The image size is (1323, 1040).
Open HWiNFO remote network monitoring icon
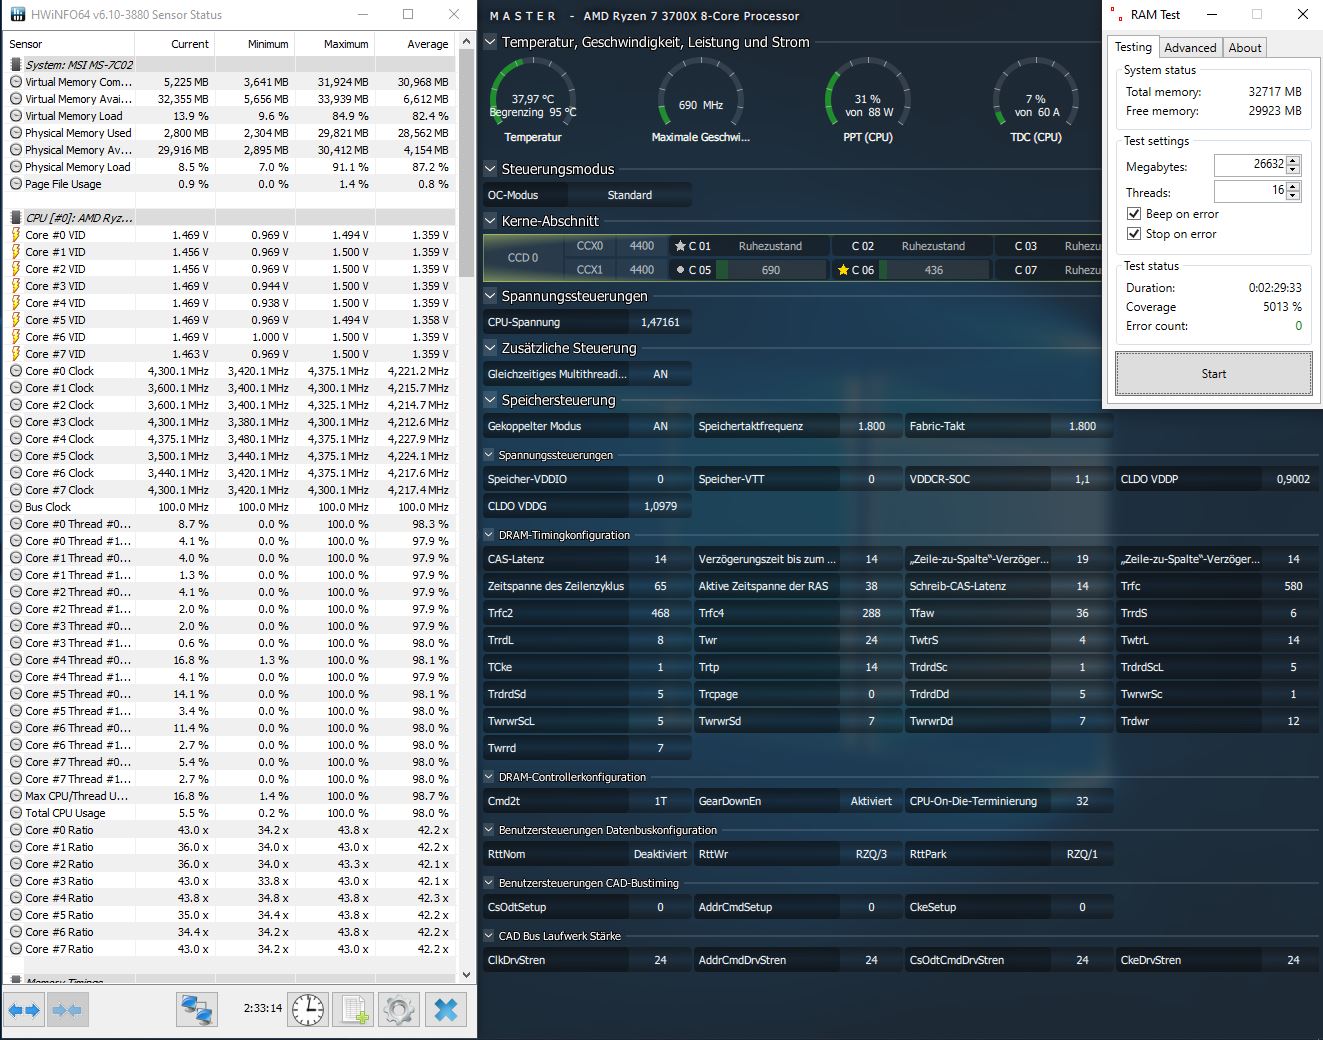coord(197,1010)
